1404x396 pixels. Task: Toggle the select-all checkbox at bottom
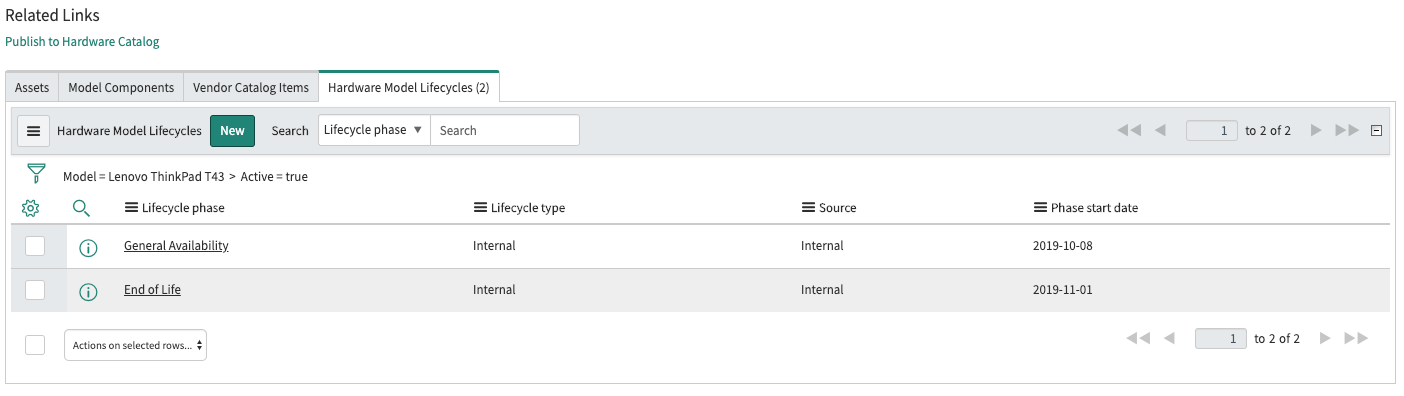click(35, 345)
